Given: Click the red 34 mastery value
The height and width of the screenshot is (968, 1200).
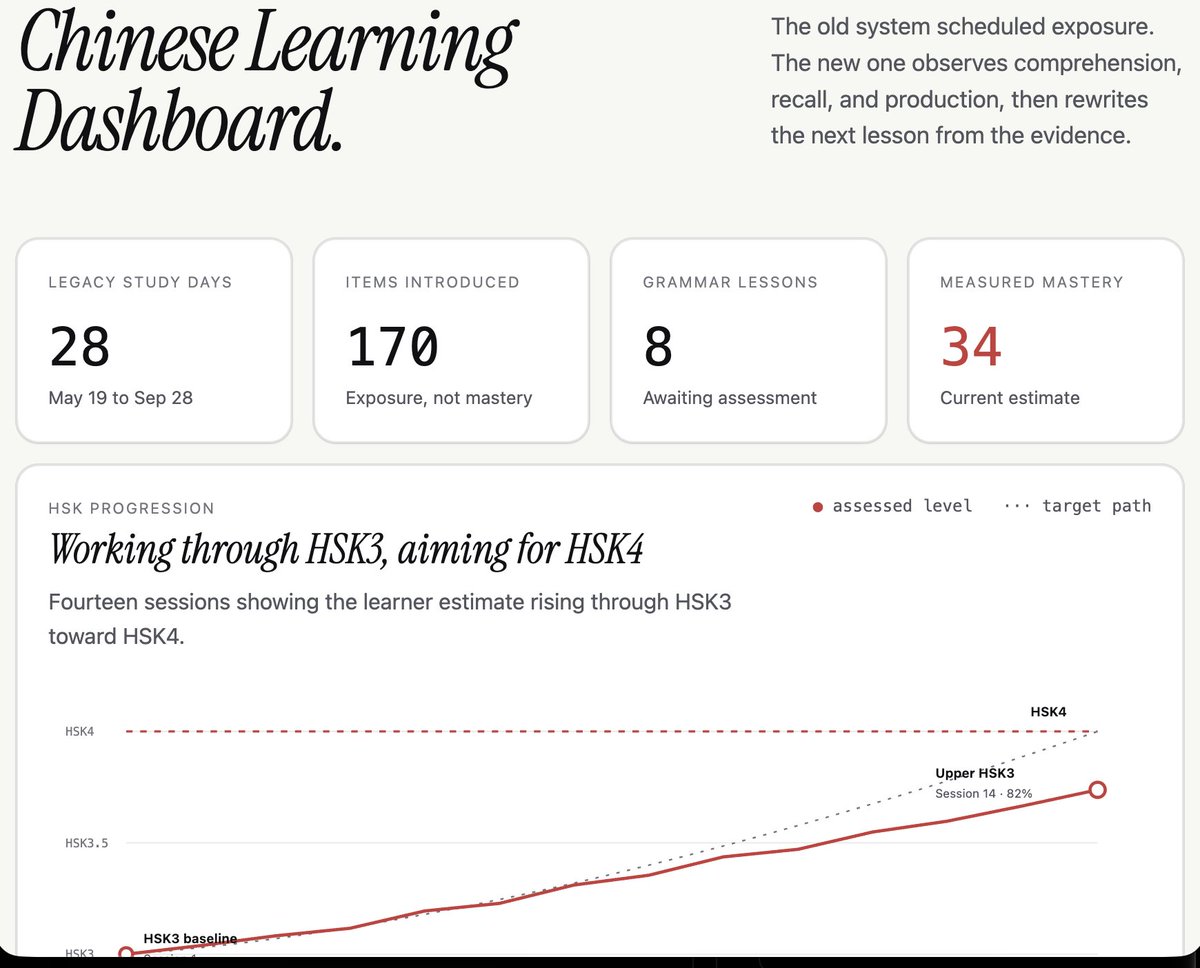Looking at the screenshot, I should coord(971,347).
